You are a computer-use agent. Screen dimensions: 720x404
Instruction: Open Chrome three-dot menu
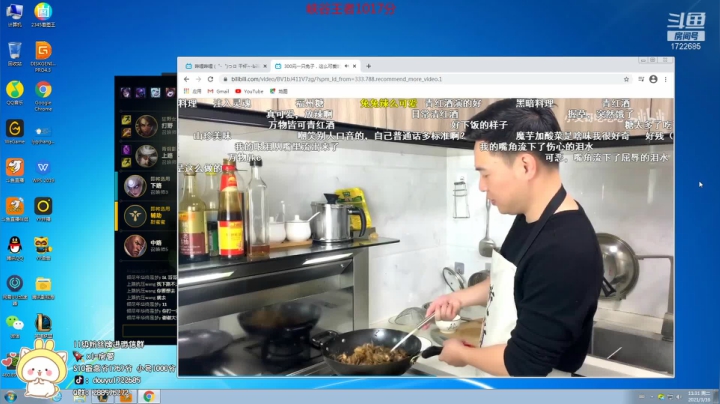(665, 79)
